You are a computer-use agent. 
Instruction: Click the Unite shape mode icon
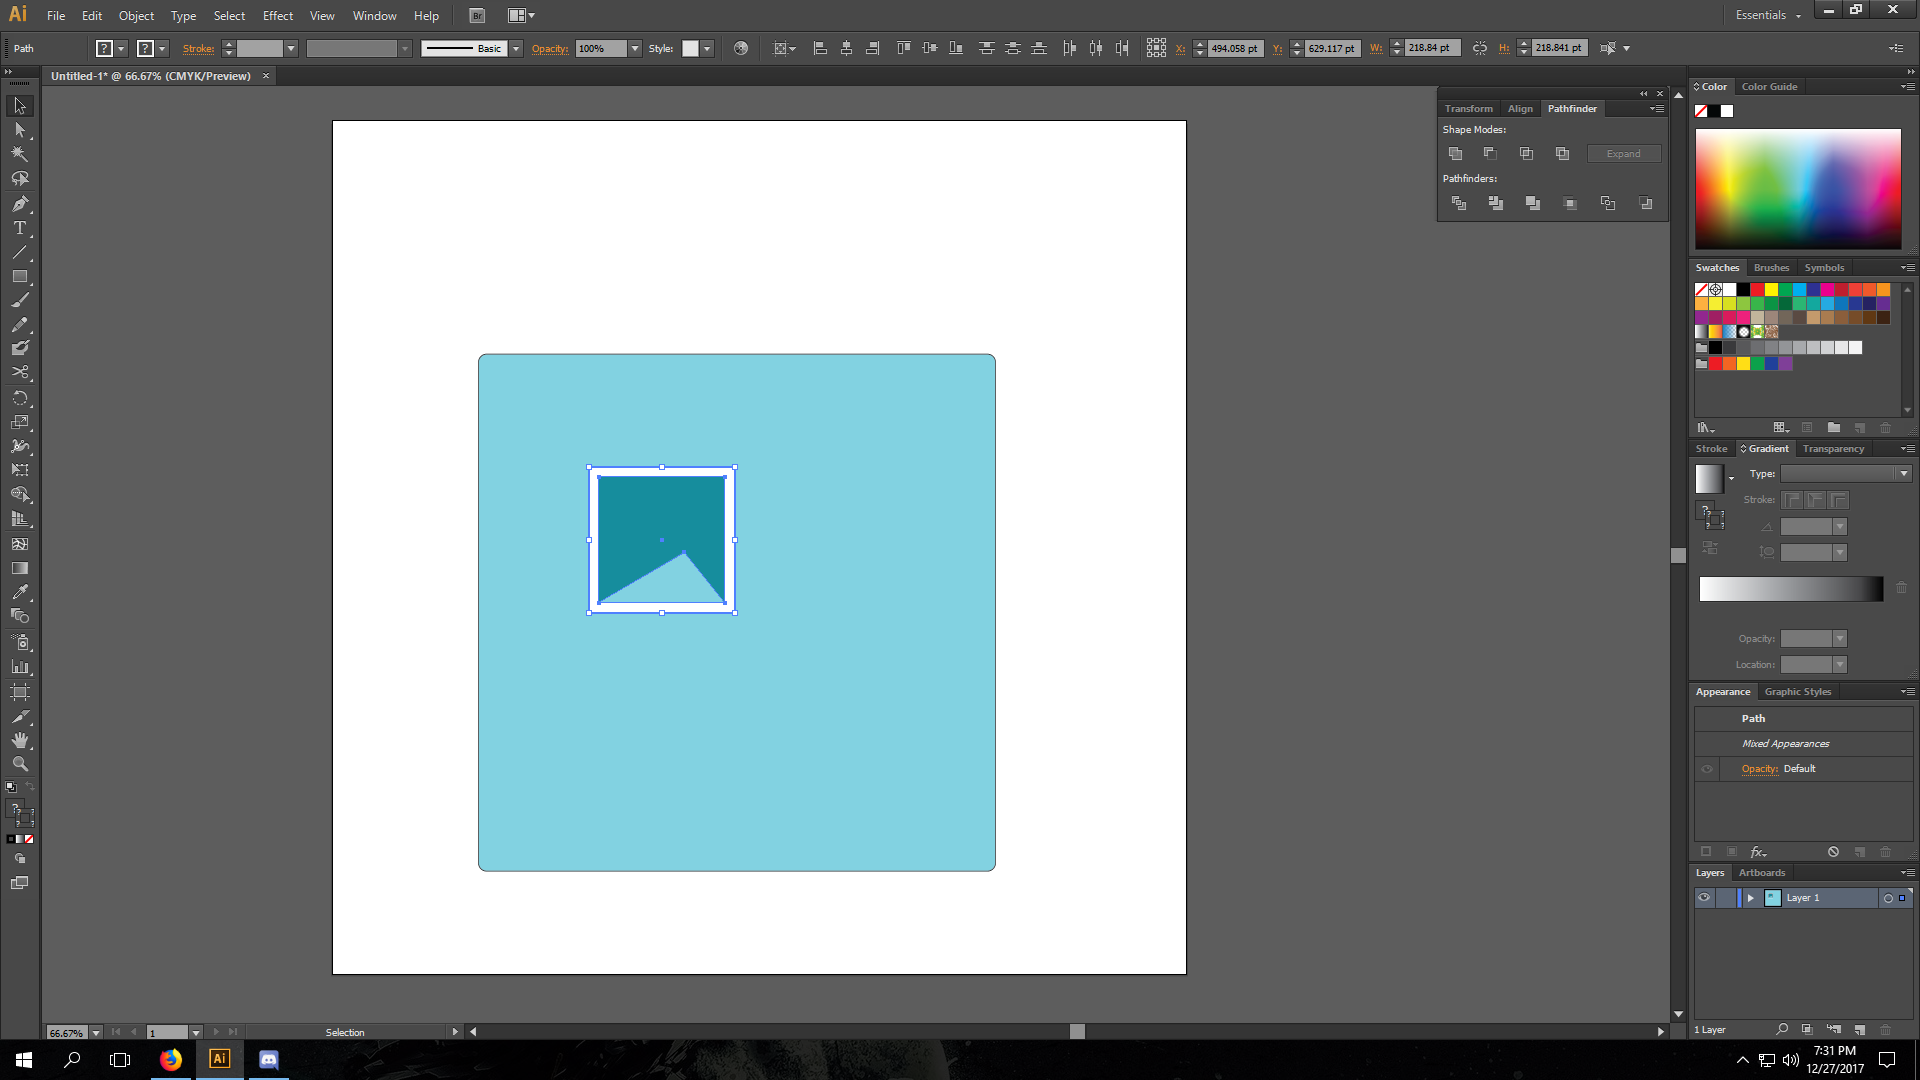click(x=1455, y=154)
